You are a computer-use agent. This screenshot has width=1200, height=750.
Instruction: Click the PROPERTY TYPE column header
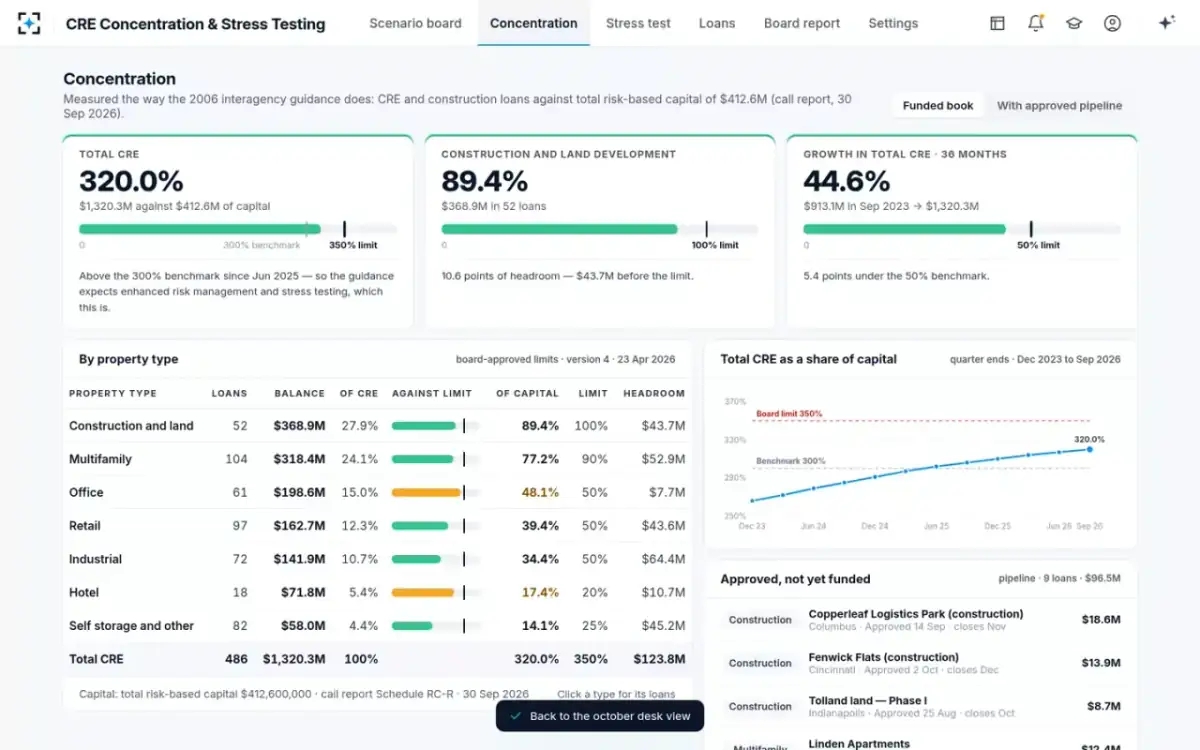[113, 394]
